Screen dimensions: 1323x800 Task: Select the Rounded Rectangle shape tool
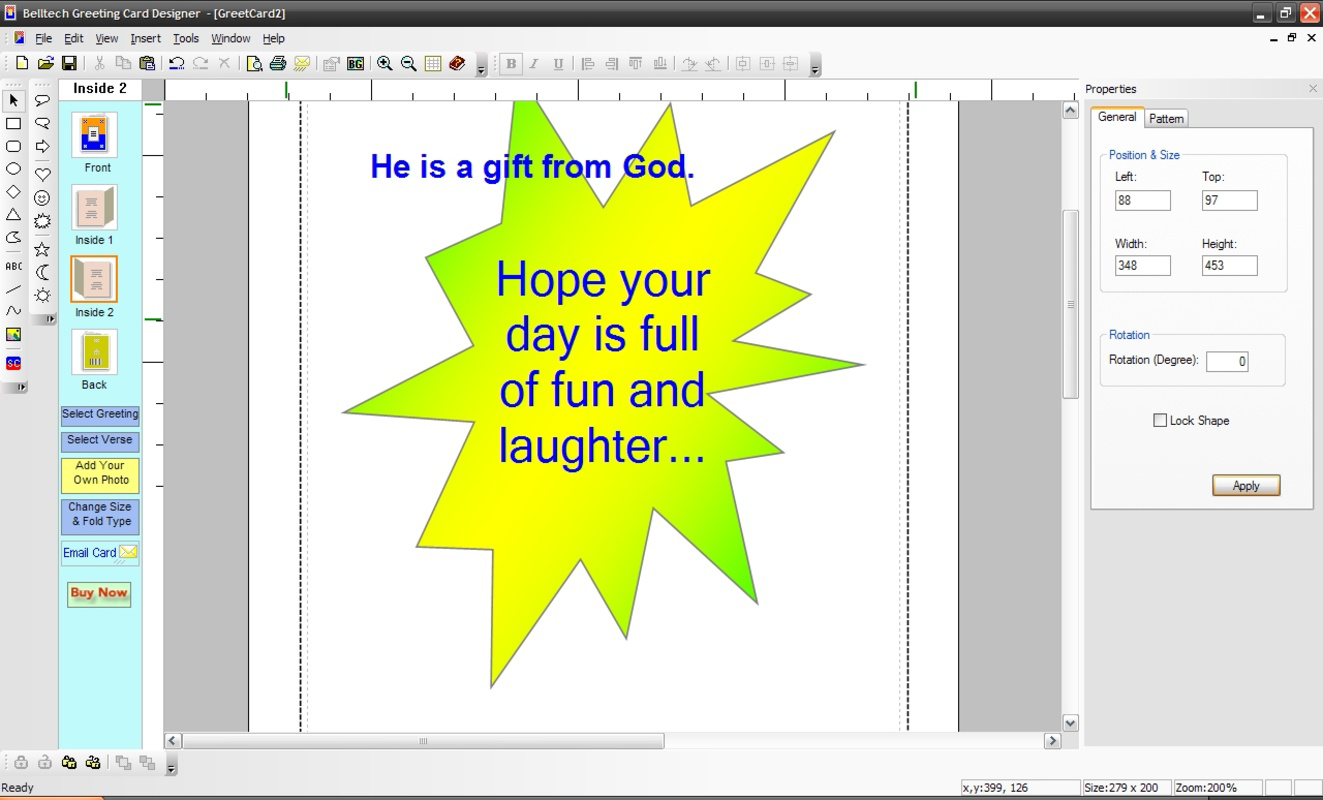tap(13, 146)
